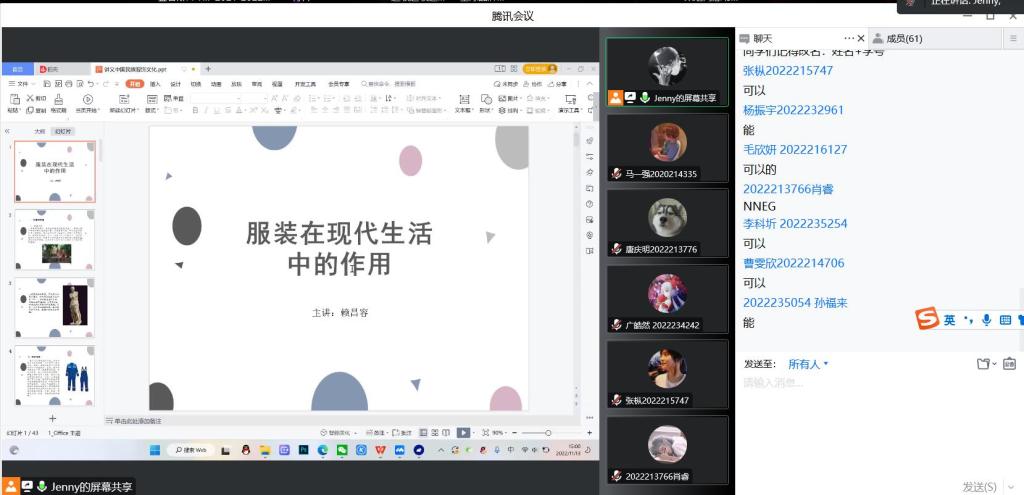Open the 插入 ribbon tab in WPS
Image resolution: width=1024 pixels, height=495 pixels.
click(155, 84)
